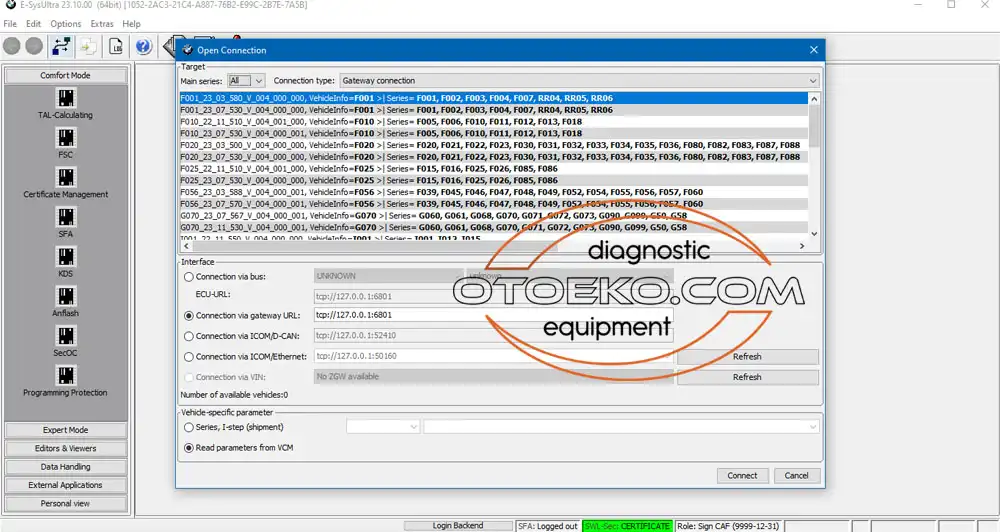
Task: Switch to External Applications panel
Action: pos(66,485)
